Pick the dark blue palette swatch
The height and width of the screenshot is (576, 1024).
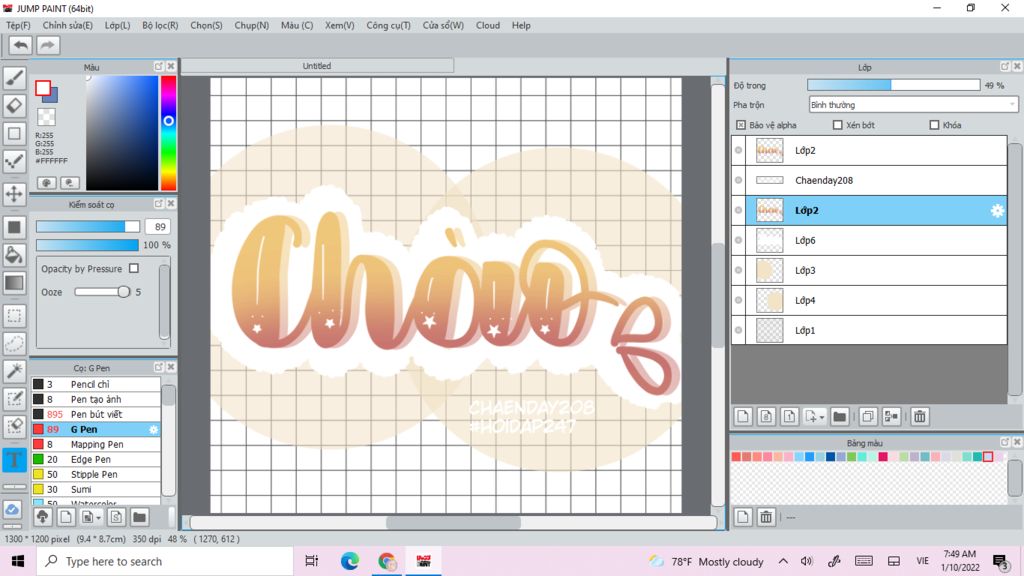tap(830, 456)
